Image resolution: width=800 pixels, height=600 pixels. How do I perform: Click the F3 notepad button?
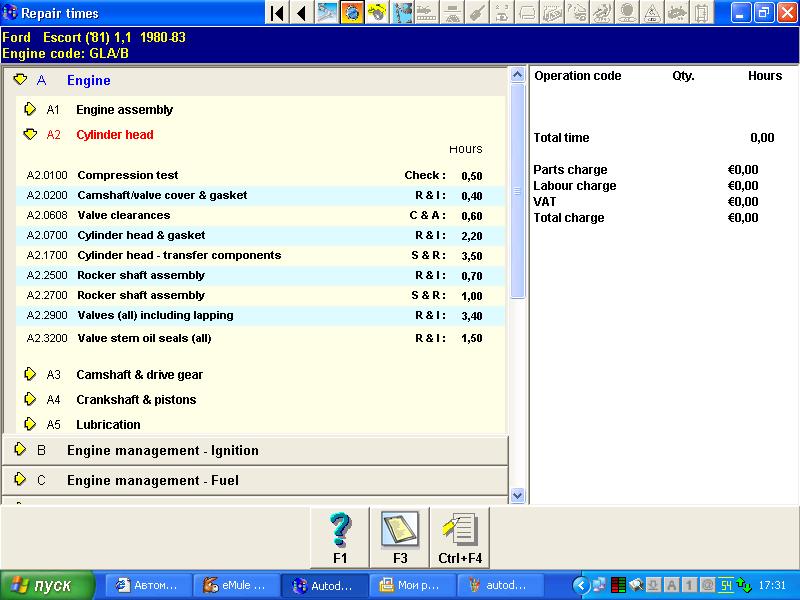click(x=400, y=537)
